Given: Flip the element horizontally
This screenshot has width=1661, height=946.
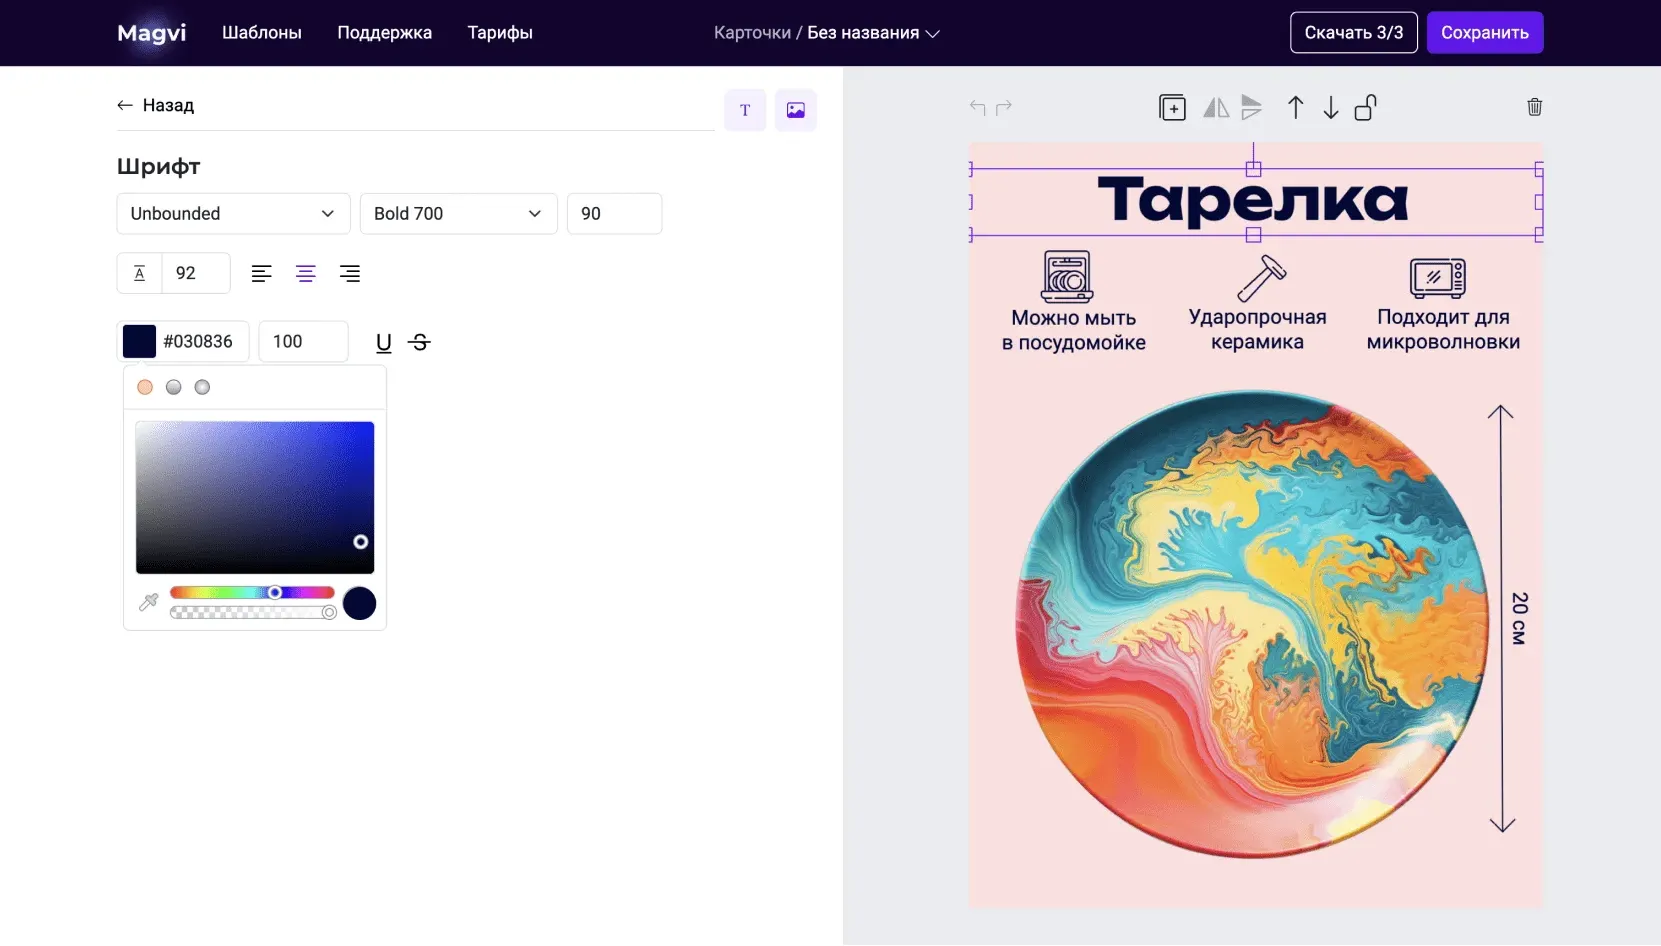Looking at the screenshot, I should click(1216, 108).
